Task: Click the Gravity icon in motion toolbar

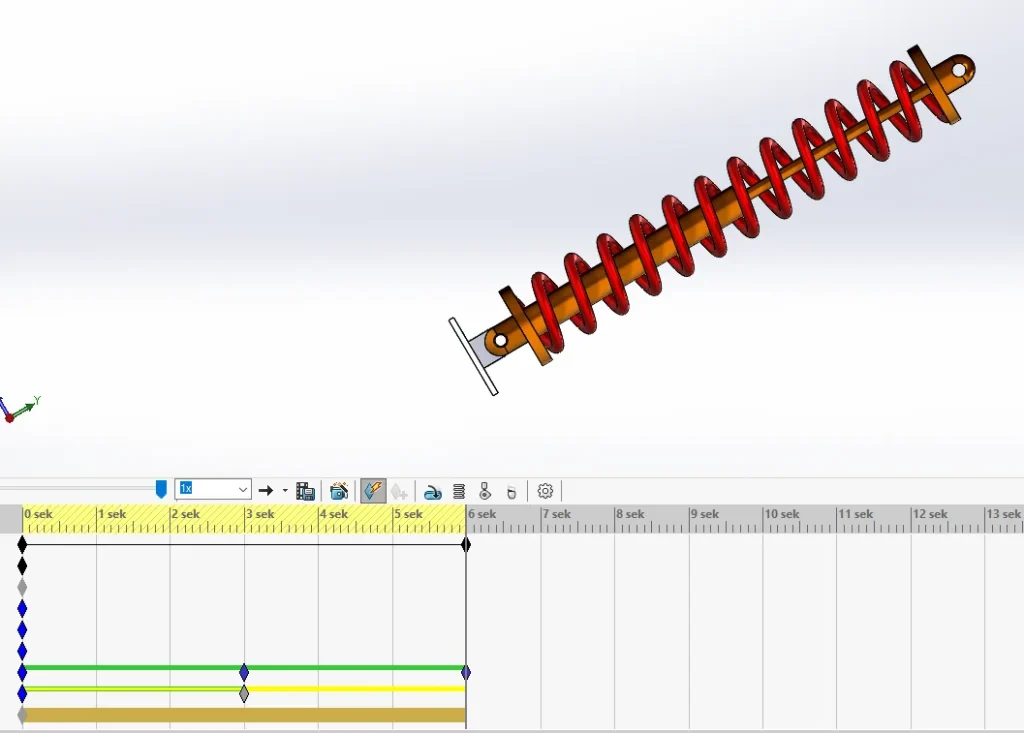Action: tap(511, 492)
